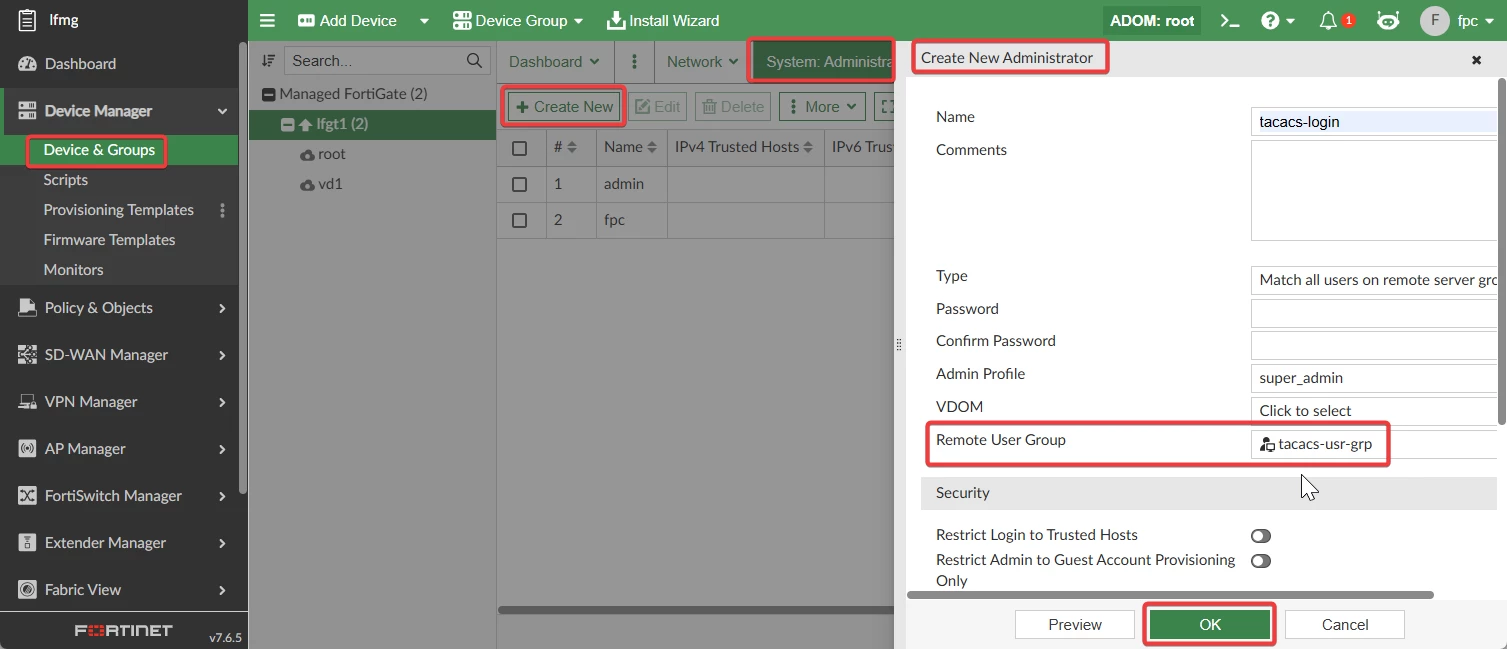Open Firmware Templates
Image resolution: width=1507 pixels, height=649 pixels.
109,240
